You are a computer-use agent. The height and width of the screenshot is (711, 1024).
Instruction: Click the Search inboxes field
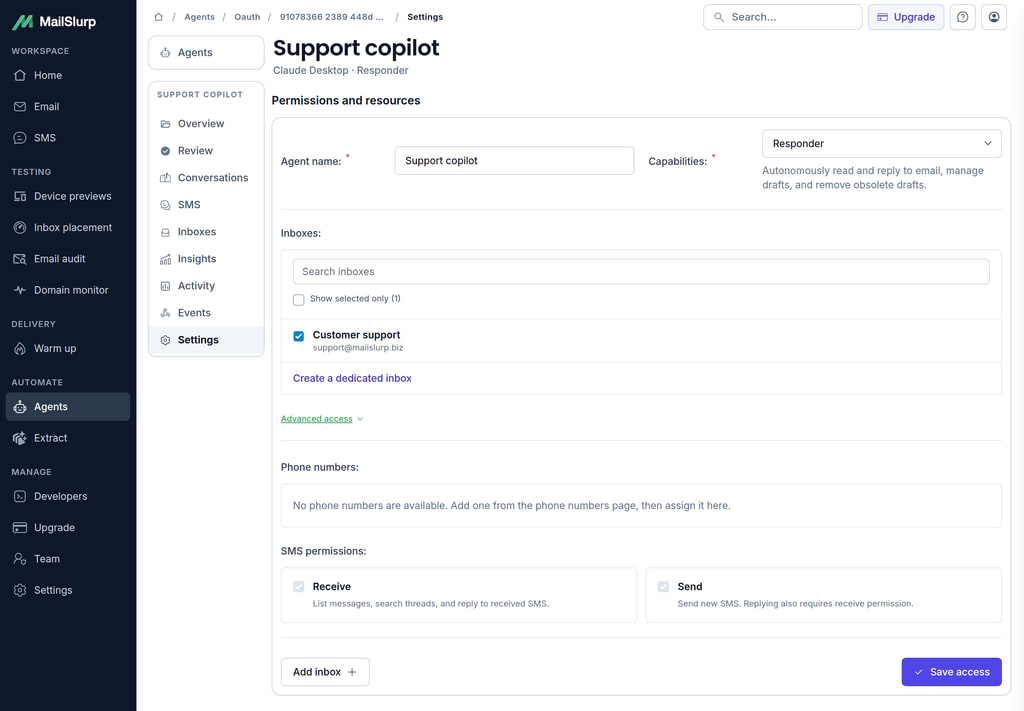(x=641, y=272)
